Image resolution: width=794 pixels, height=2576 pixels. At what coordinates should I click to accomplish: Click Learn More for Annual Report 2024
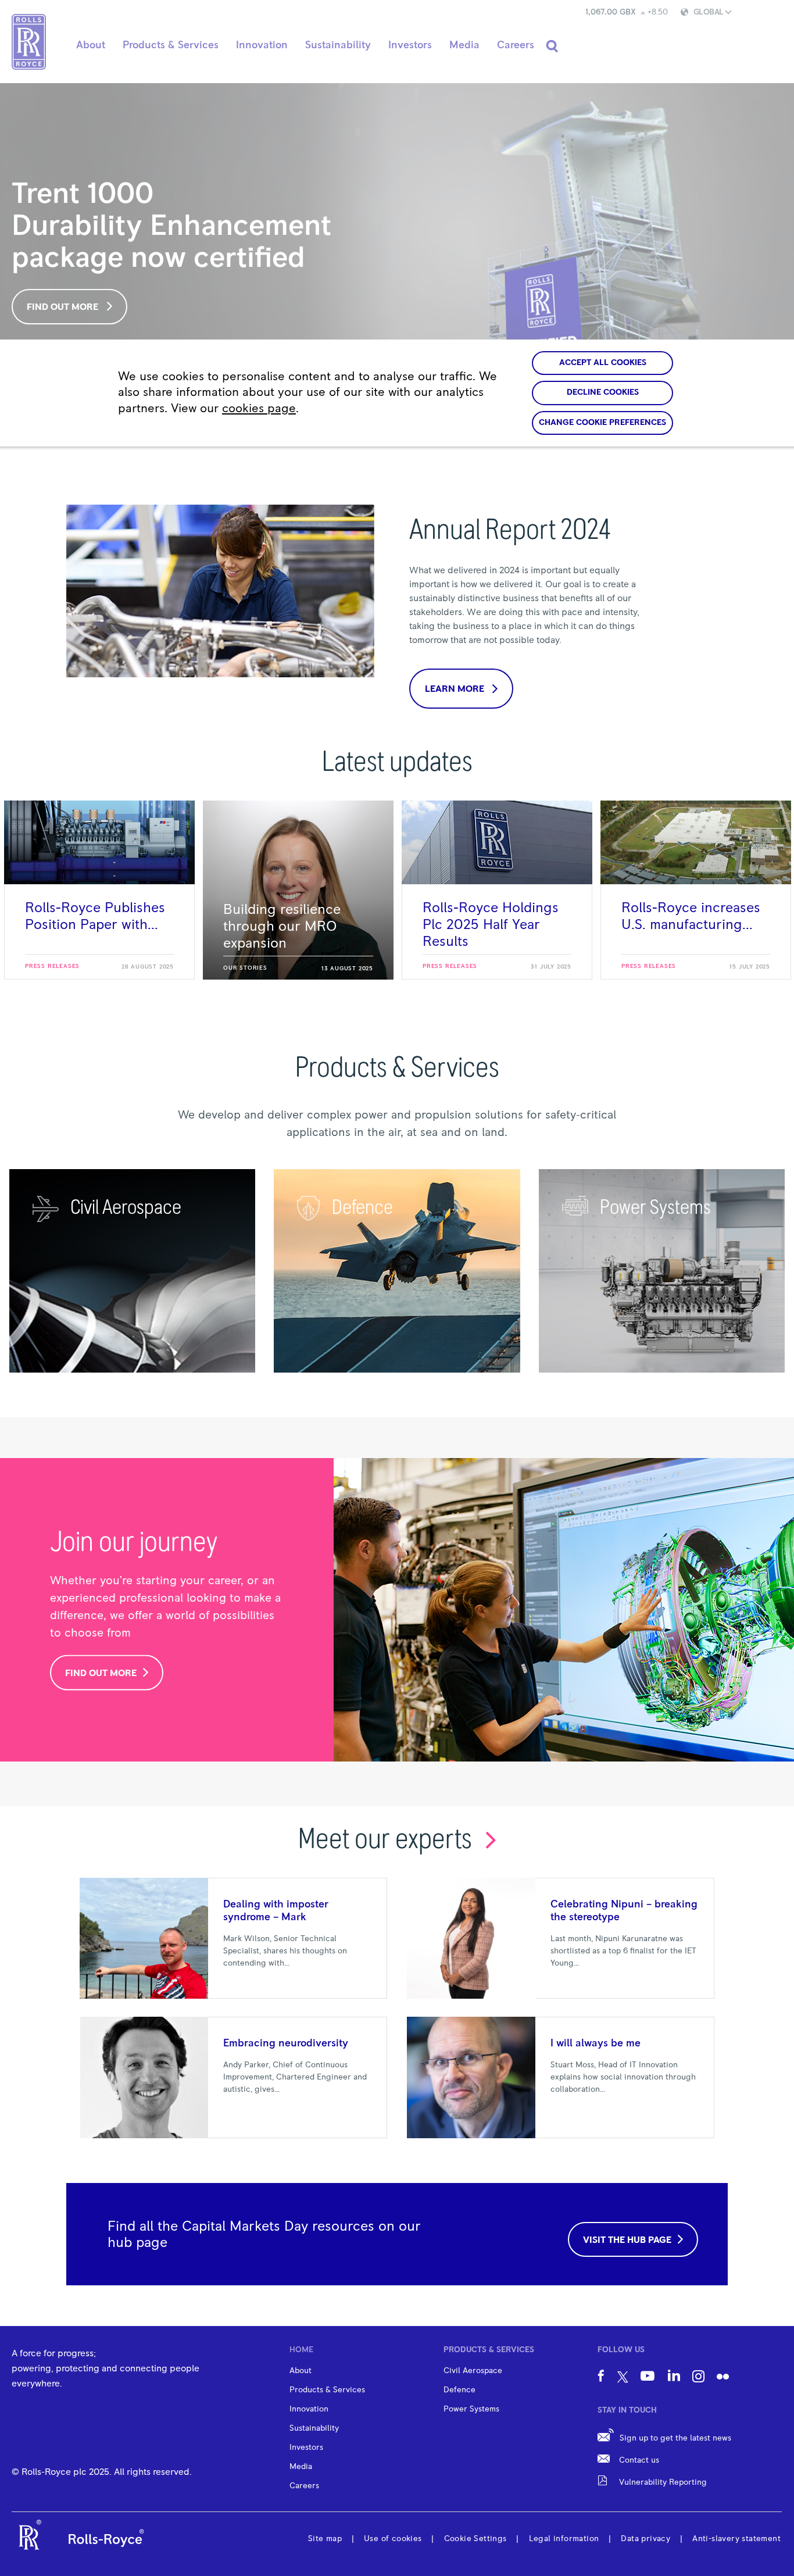click(x=461, y=689)
